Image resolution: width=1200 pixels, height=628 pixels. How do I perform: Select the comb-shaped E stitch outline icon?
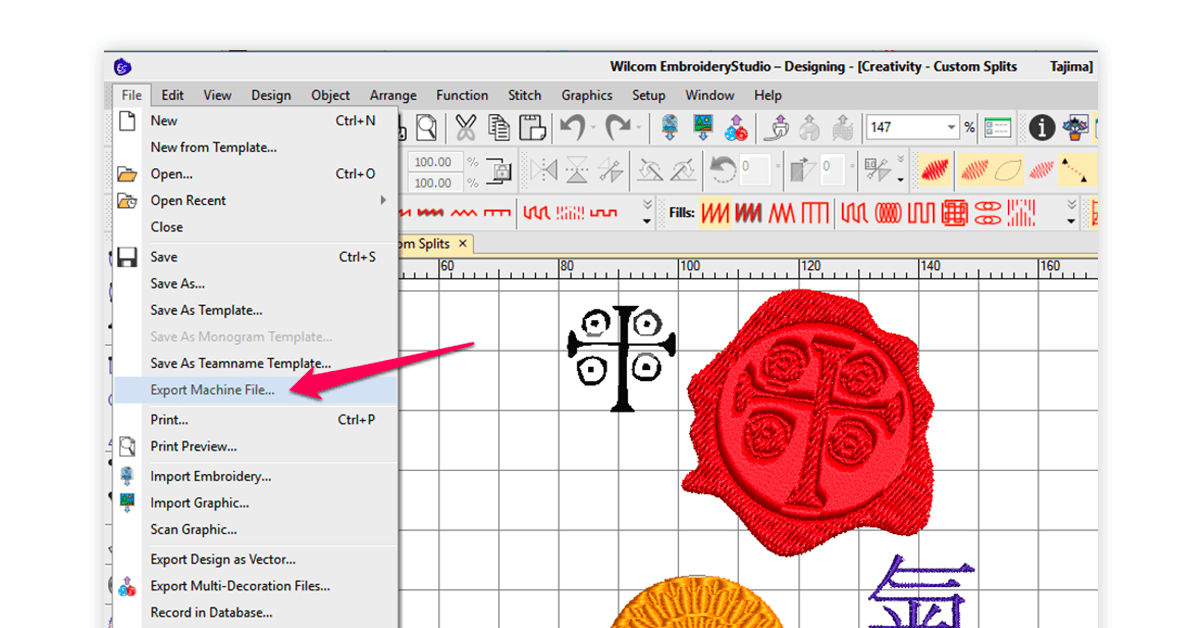(x=497, y=213)
